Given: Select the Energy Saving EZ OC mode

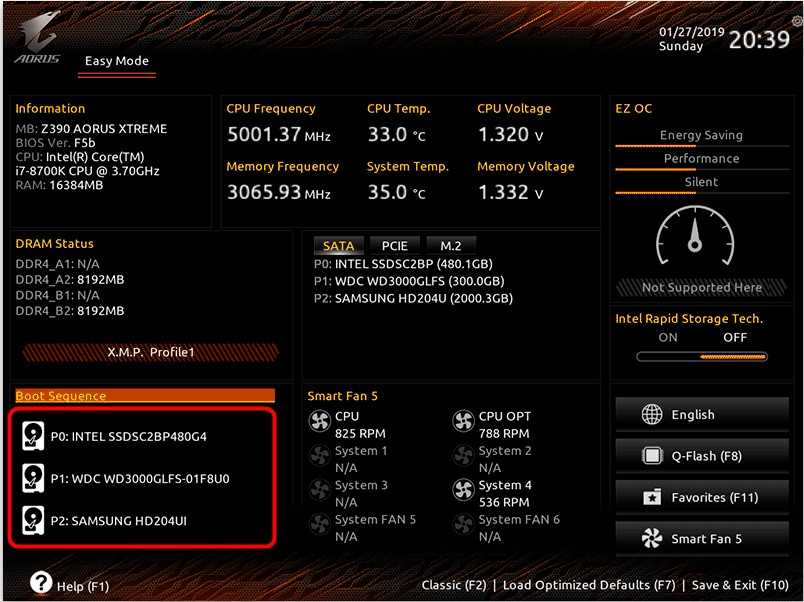Looking at the screenshot, I should 701,136.
